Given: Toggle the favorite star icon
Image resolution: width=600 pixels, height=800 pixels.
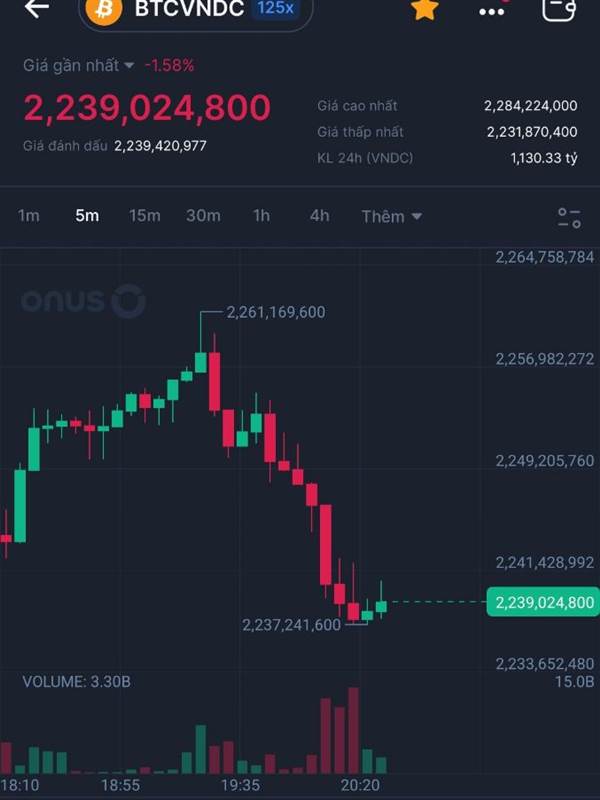Looking at the screenshot, I should (425, 9).
